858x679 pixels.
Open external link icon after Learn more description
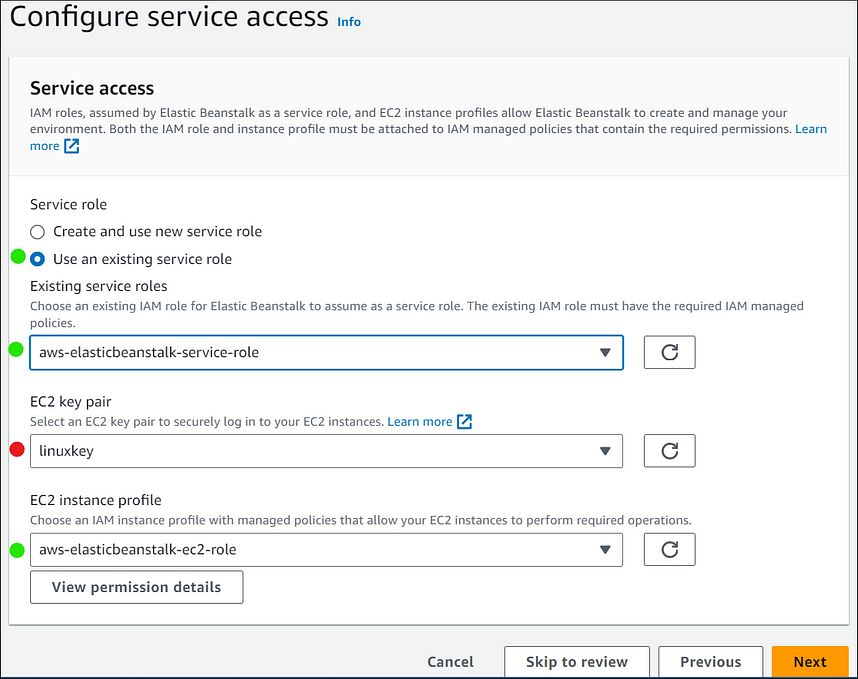(x=72, y=146)
